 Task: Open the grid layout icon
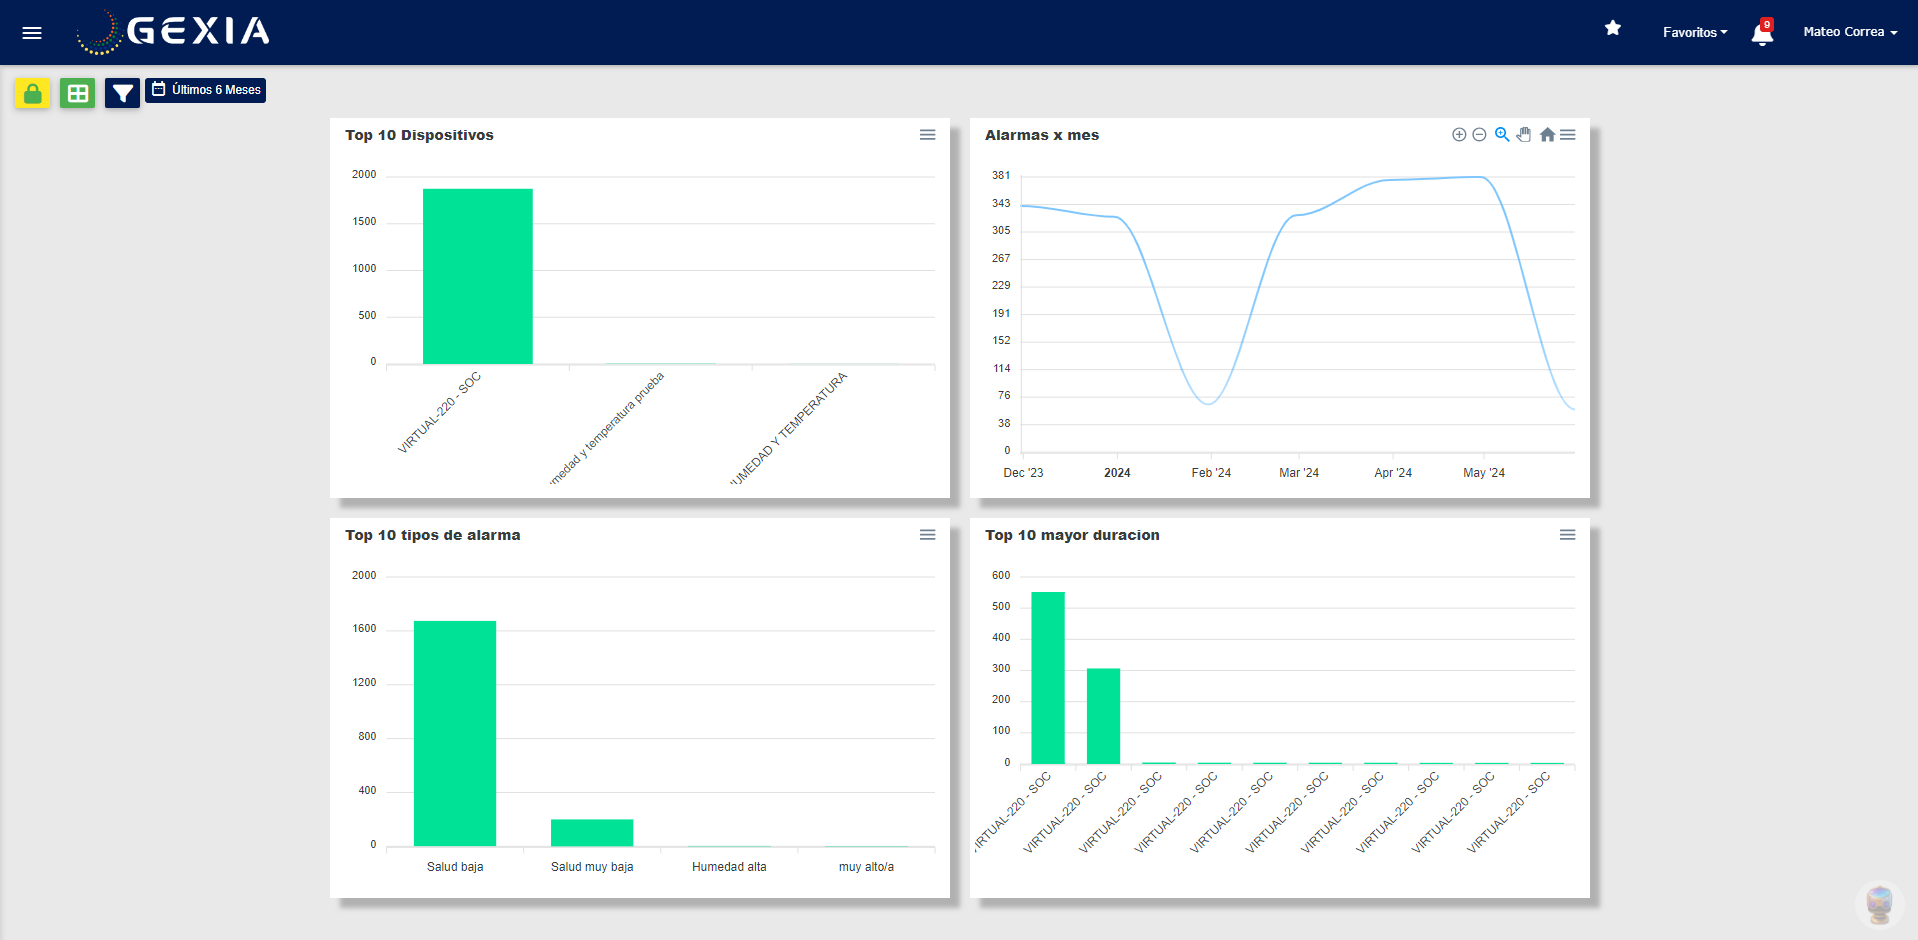coord(77,92)
